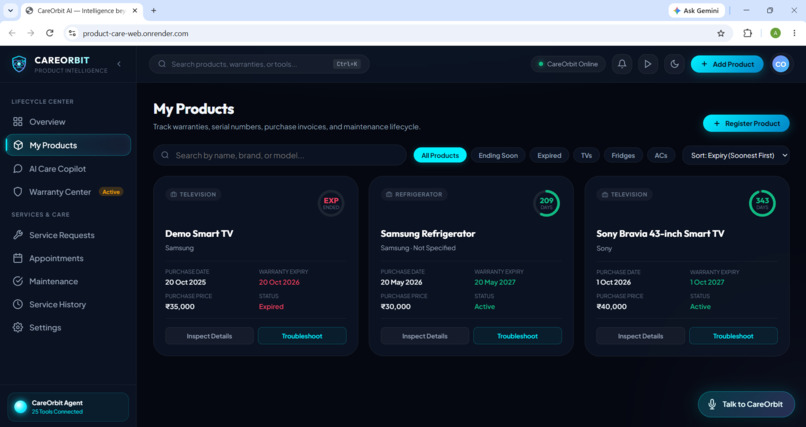The image size is (806, 427).
Task: Bookmark this page with the star icon
Action: tap(721, 33)
